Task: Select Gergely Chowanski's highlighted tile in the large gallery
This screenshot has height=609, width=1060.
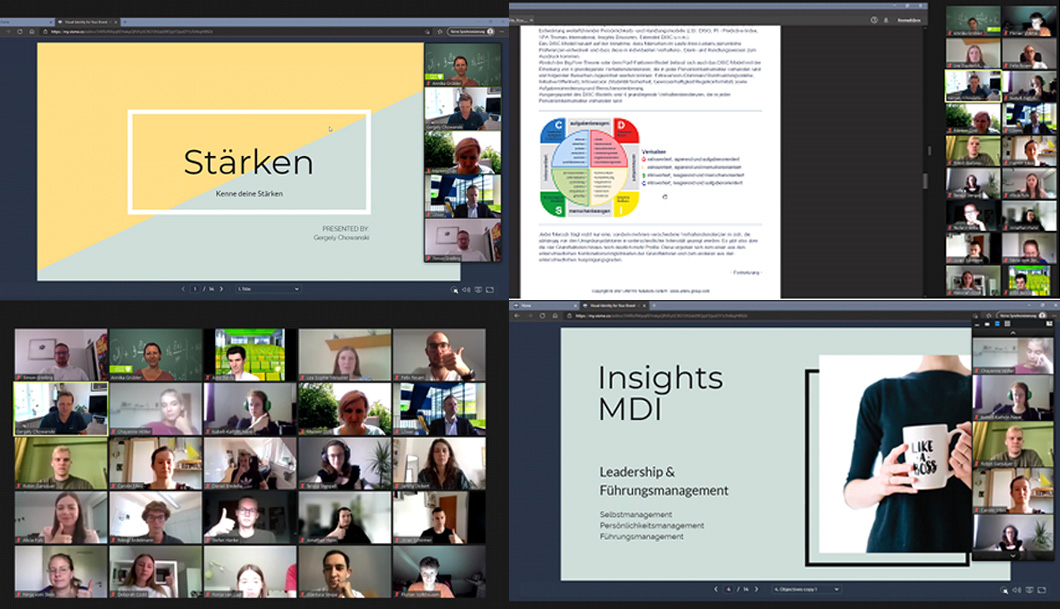Action: click(61, 409)
